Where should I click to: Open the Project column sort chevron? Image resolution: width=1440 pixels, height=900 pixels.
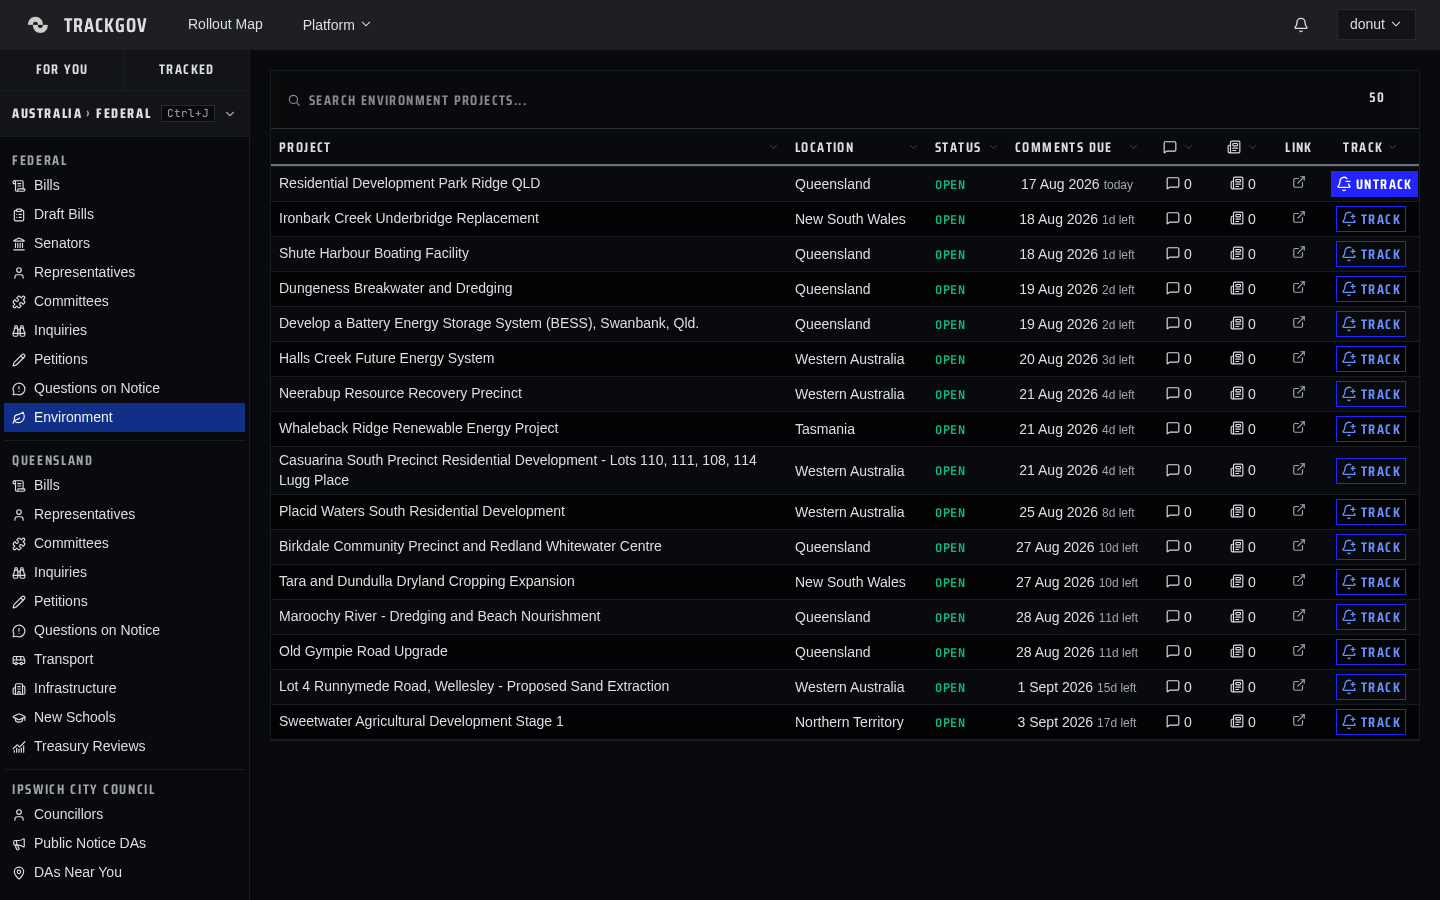point(773,148)
